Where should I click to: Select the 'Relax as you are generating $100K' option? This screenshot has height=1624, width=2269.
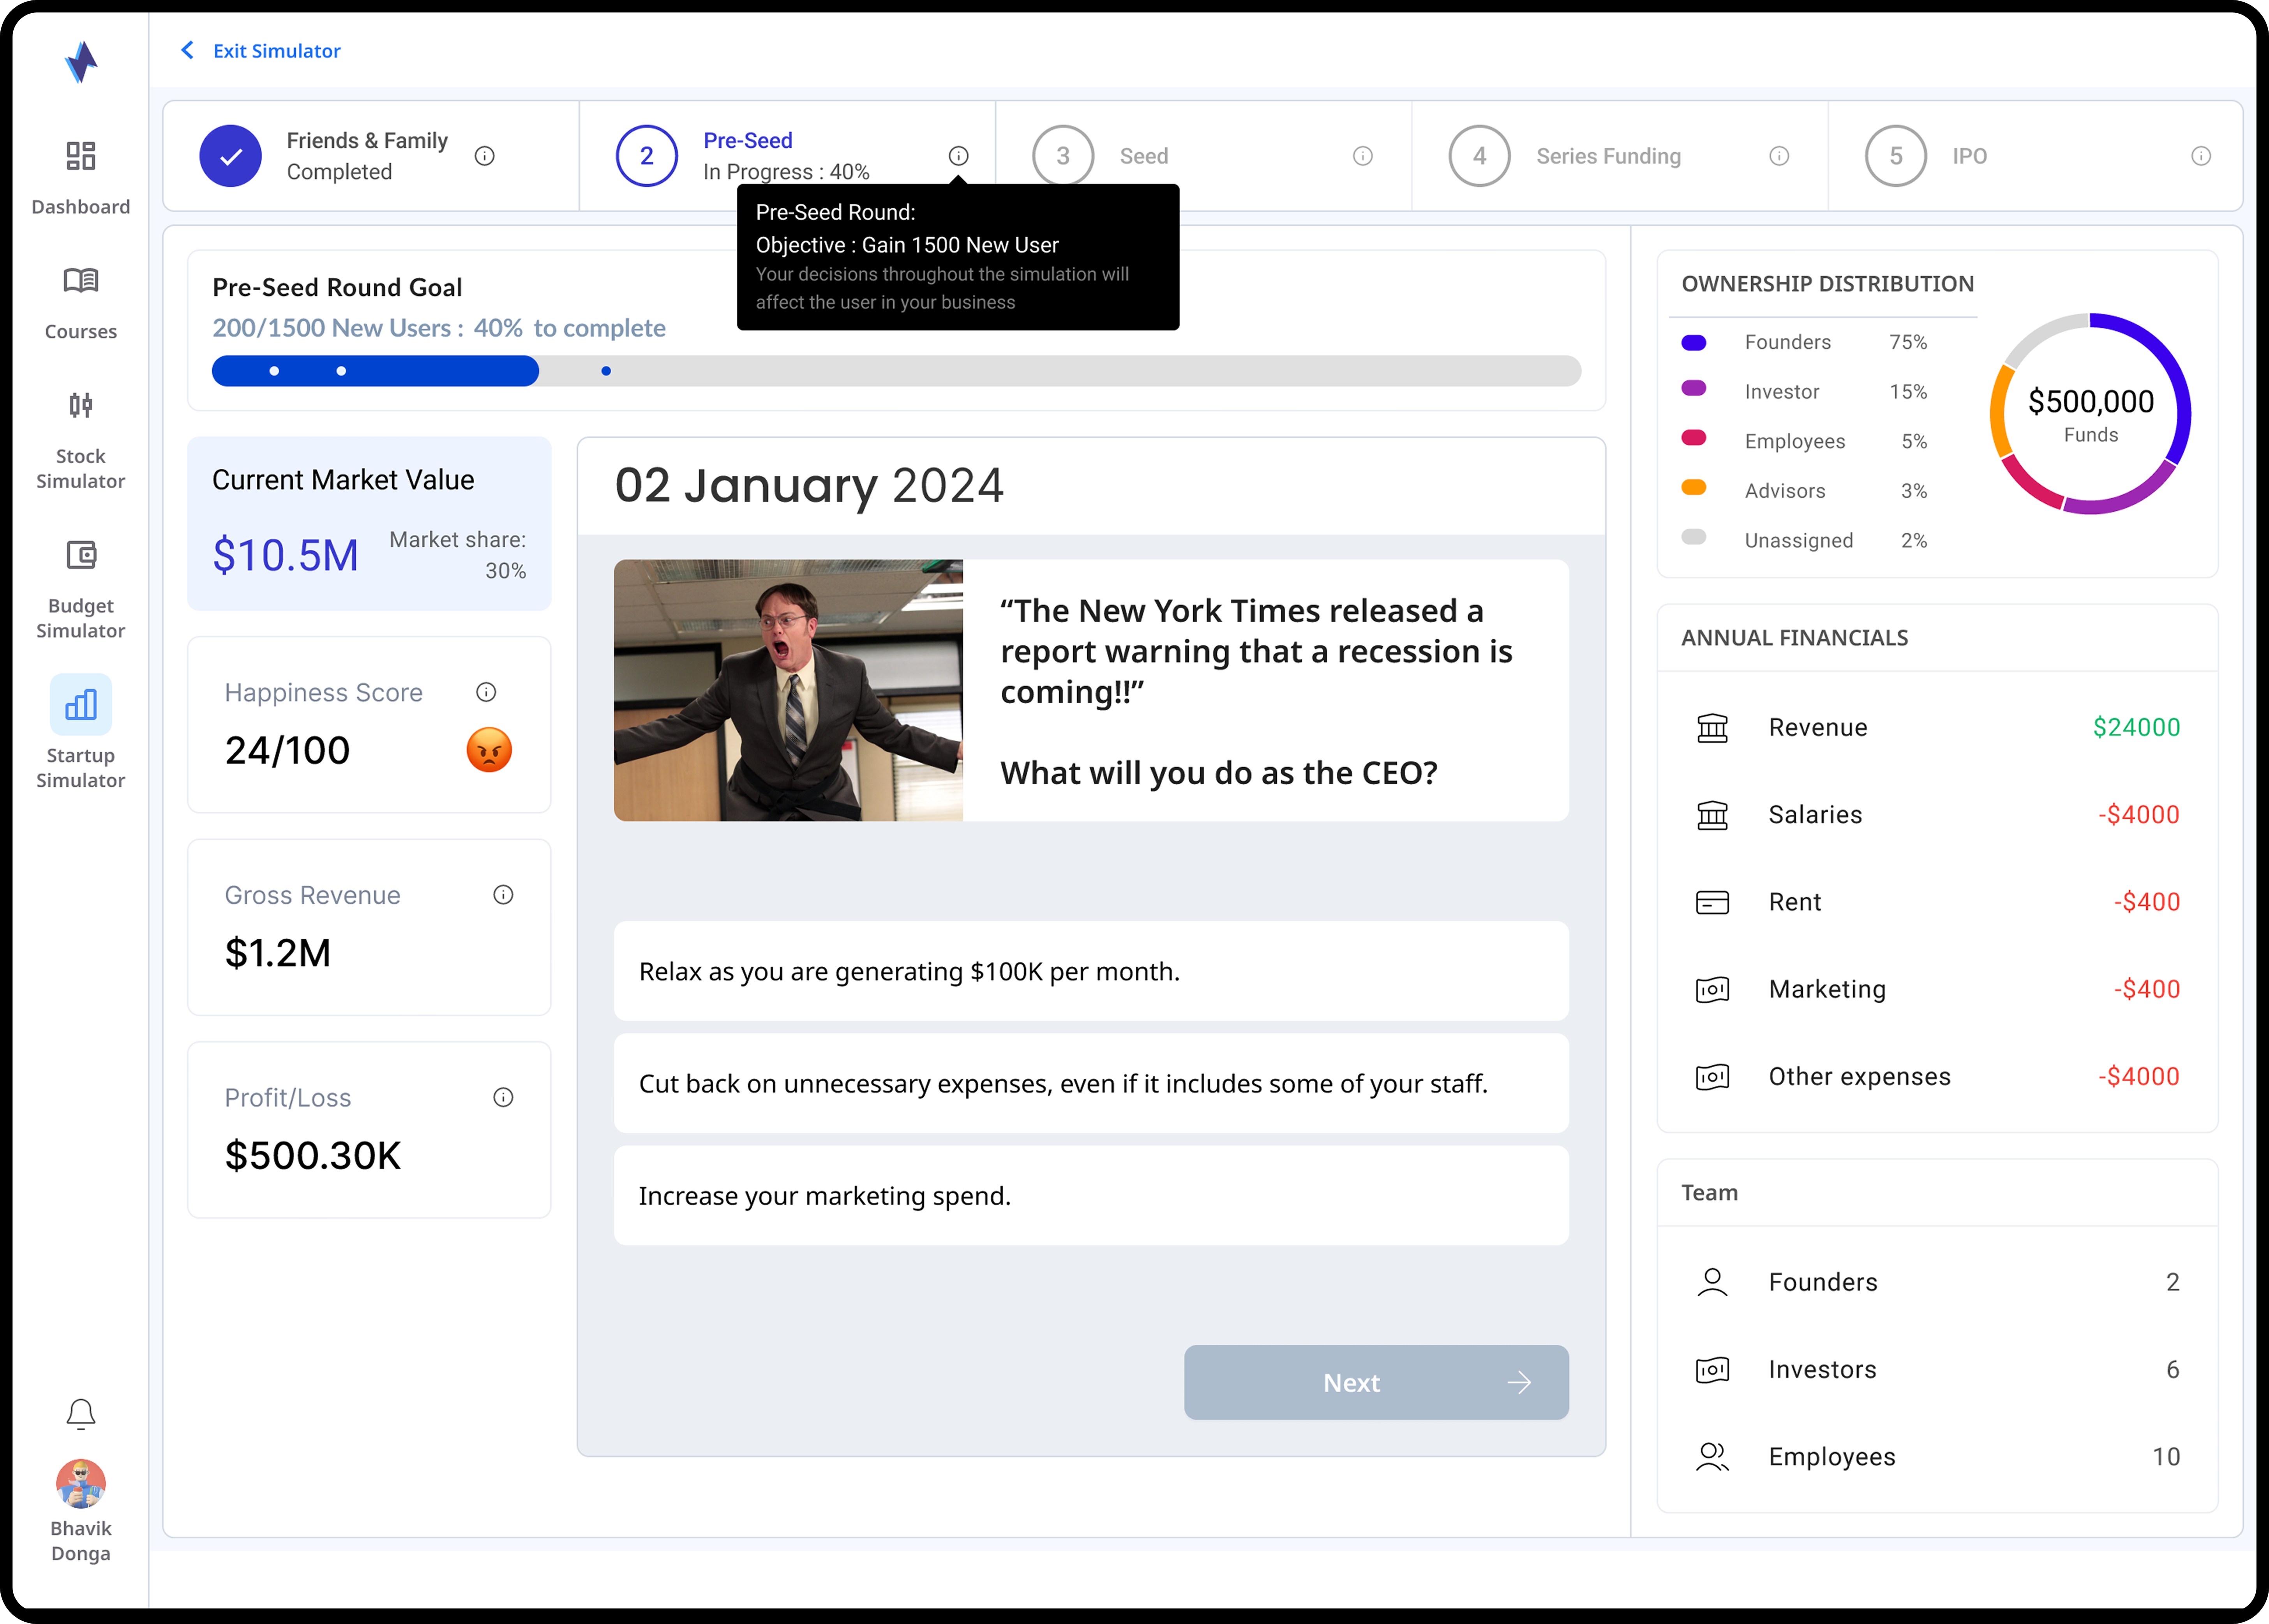[1090, 971]
